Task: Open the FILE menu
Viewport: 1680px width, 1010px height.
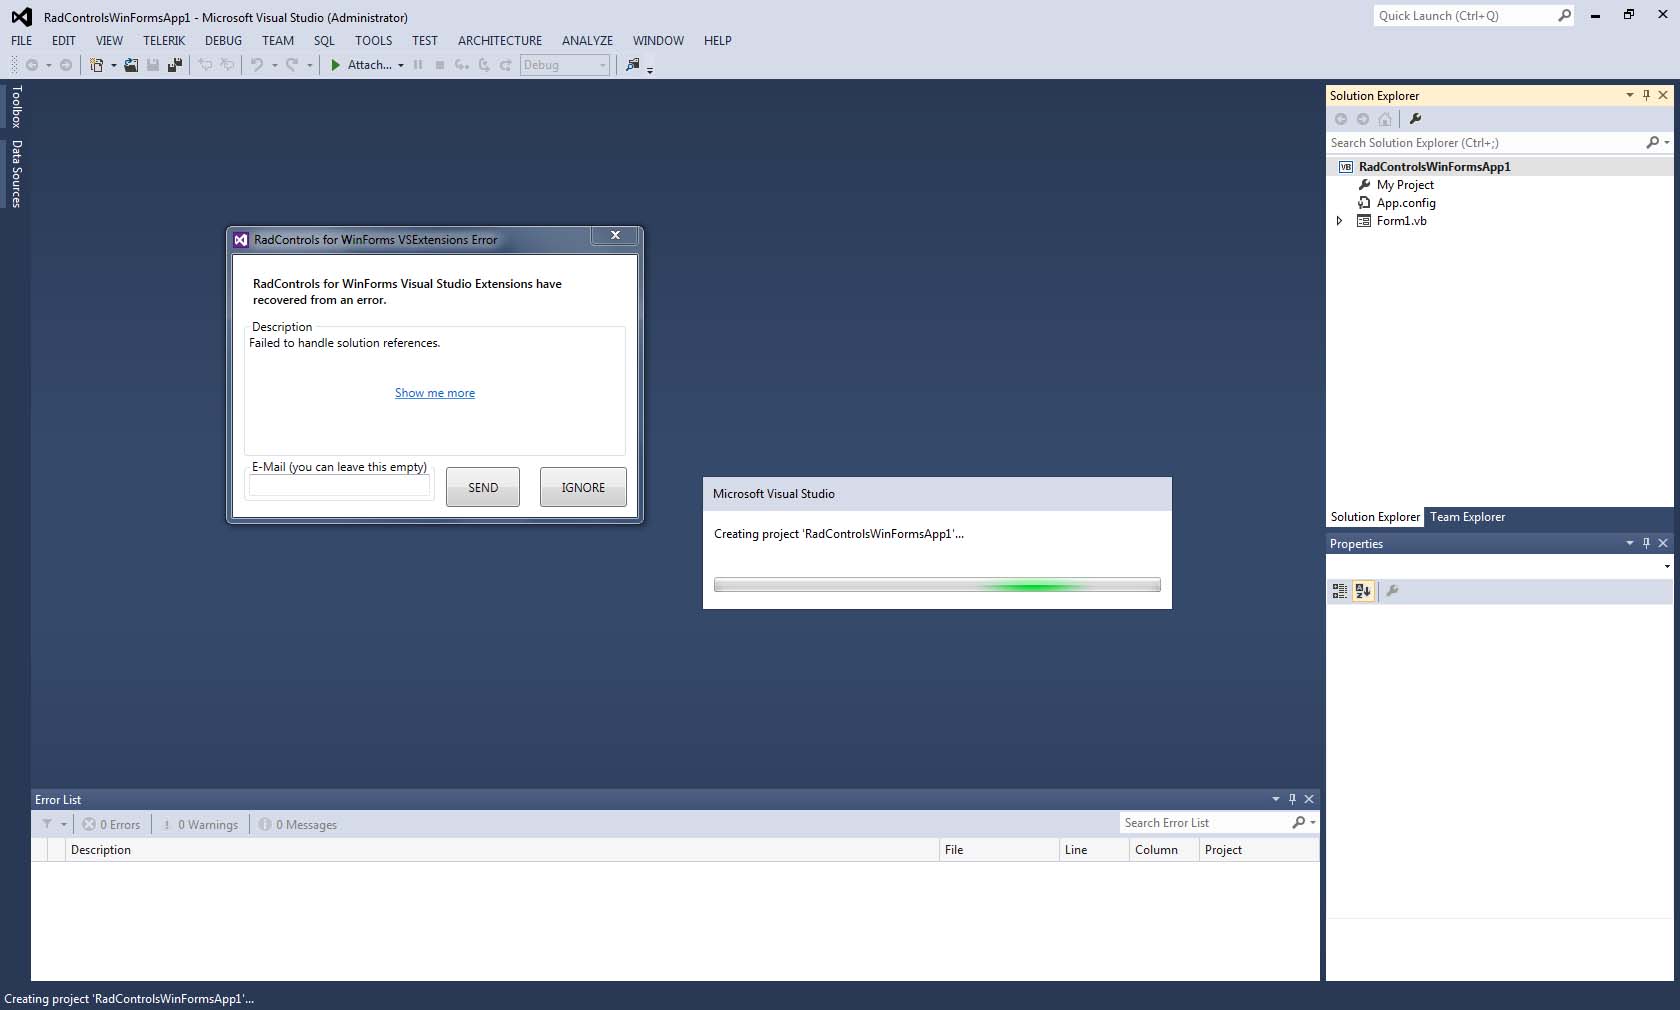Action: click(22, 41)
